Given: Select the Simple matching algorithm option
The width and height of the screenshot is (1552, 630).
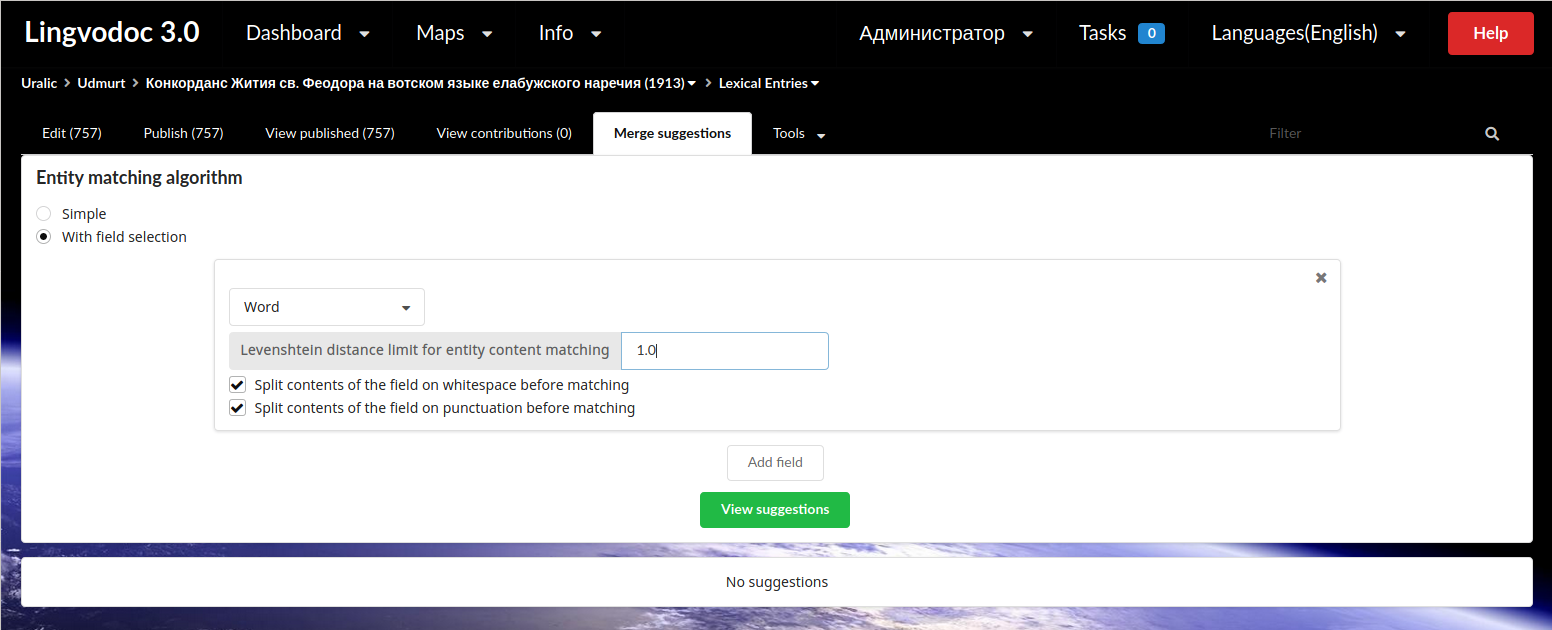Looking at the screenshot, I should 43,213.
